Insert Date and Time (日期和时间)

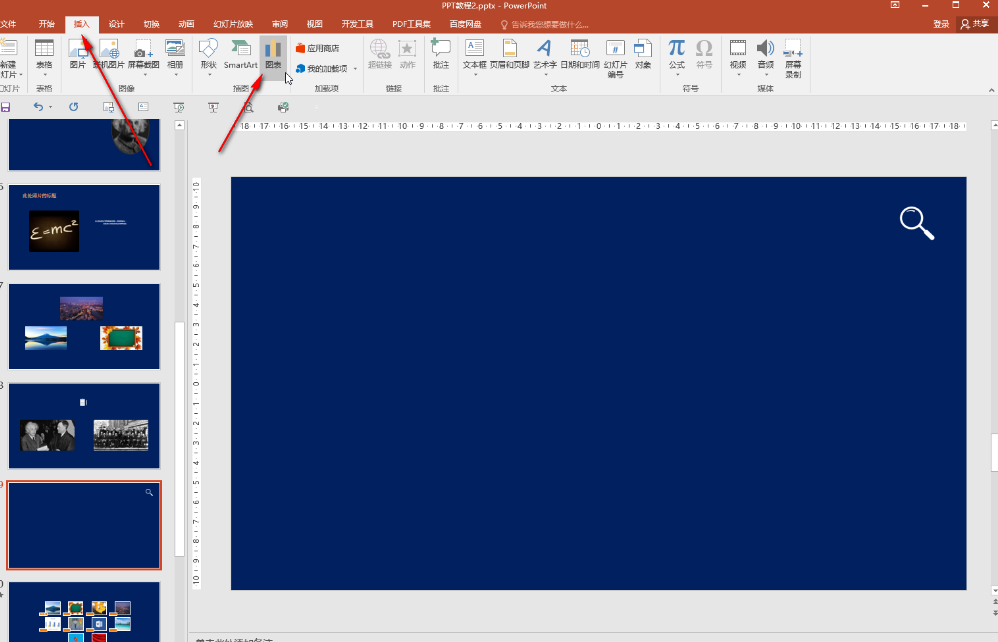tap(579, 54)
